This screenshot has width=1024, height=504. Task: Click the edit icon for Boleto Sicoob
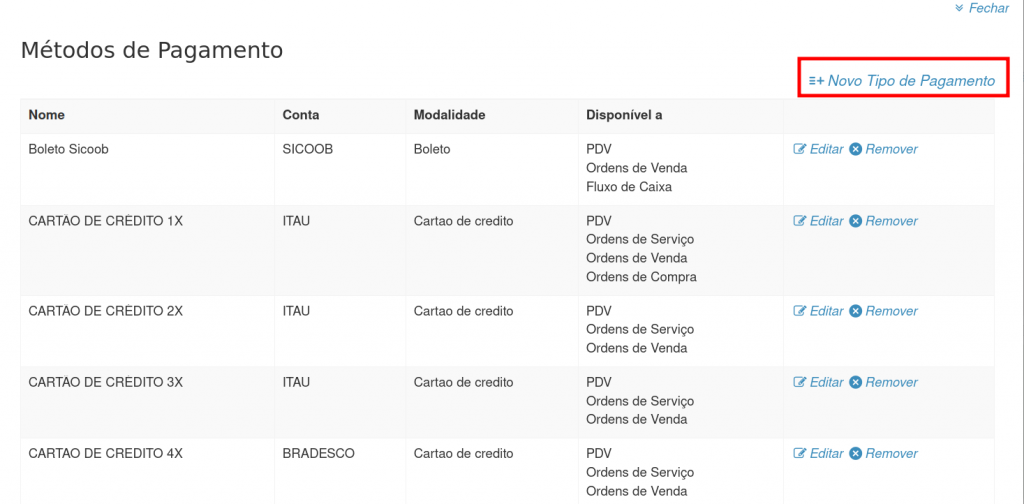(800, 149)
